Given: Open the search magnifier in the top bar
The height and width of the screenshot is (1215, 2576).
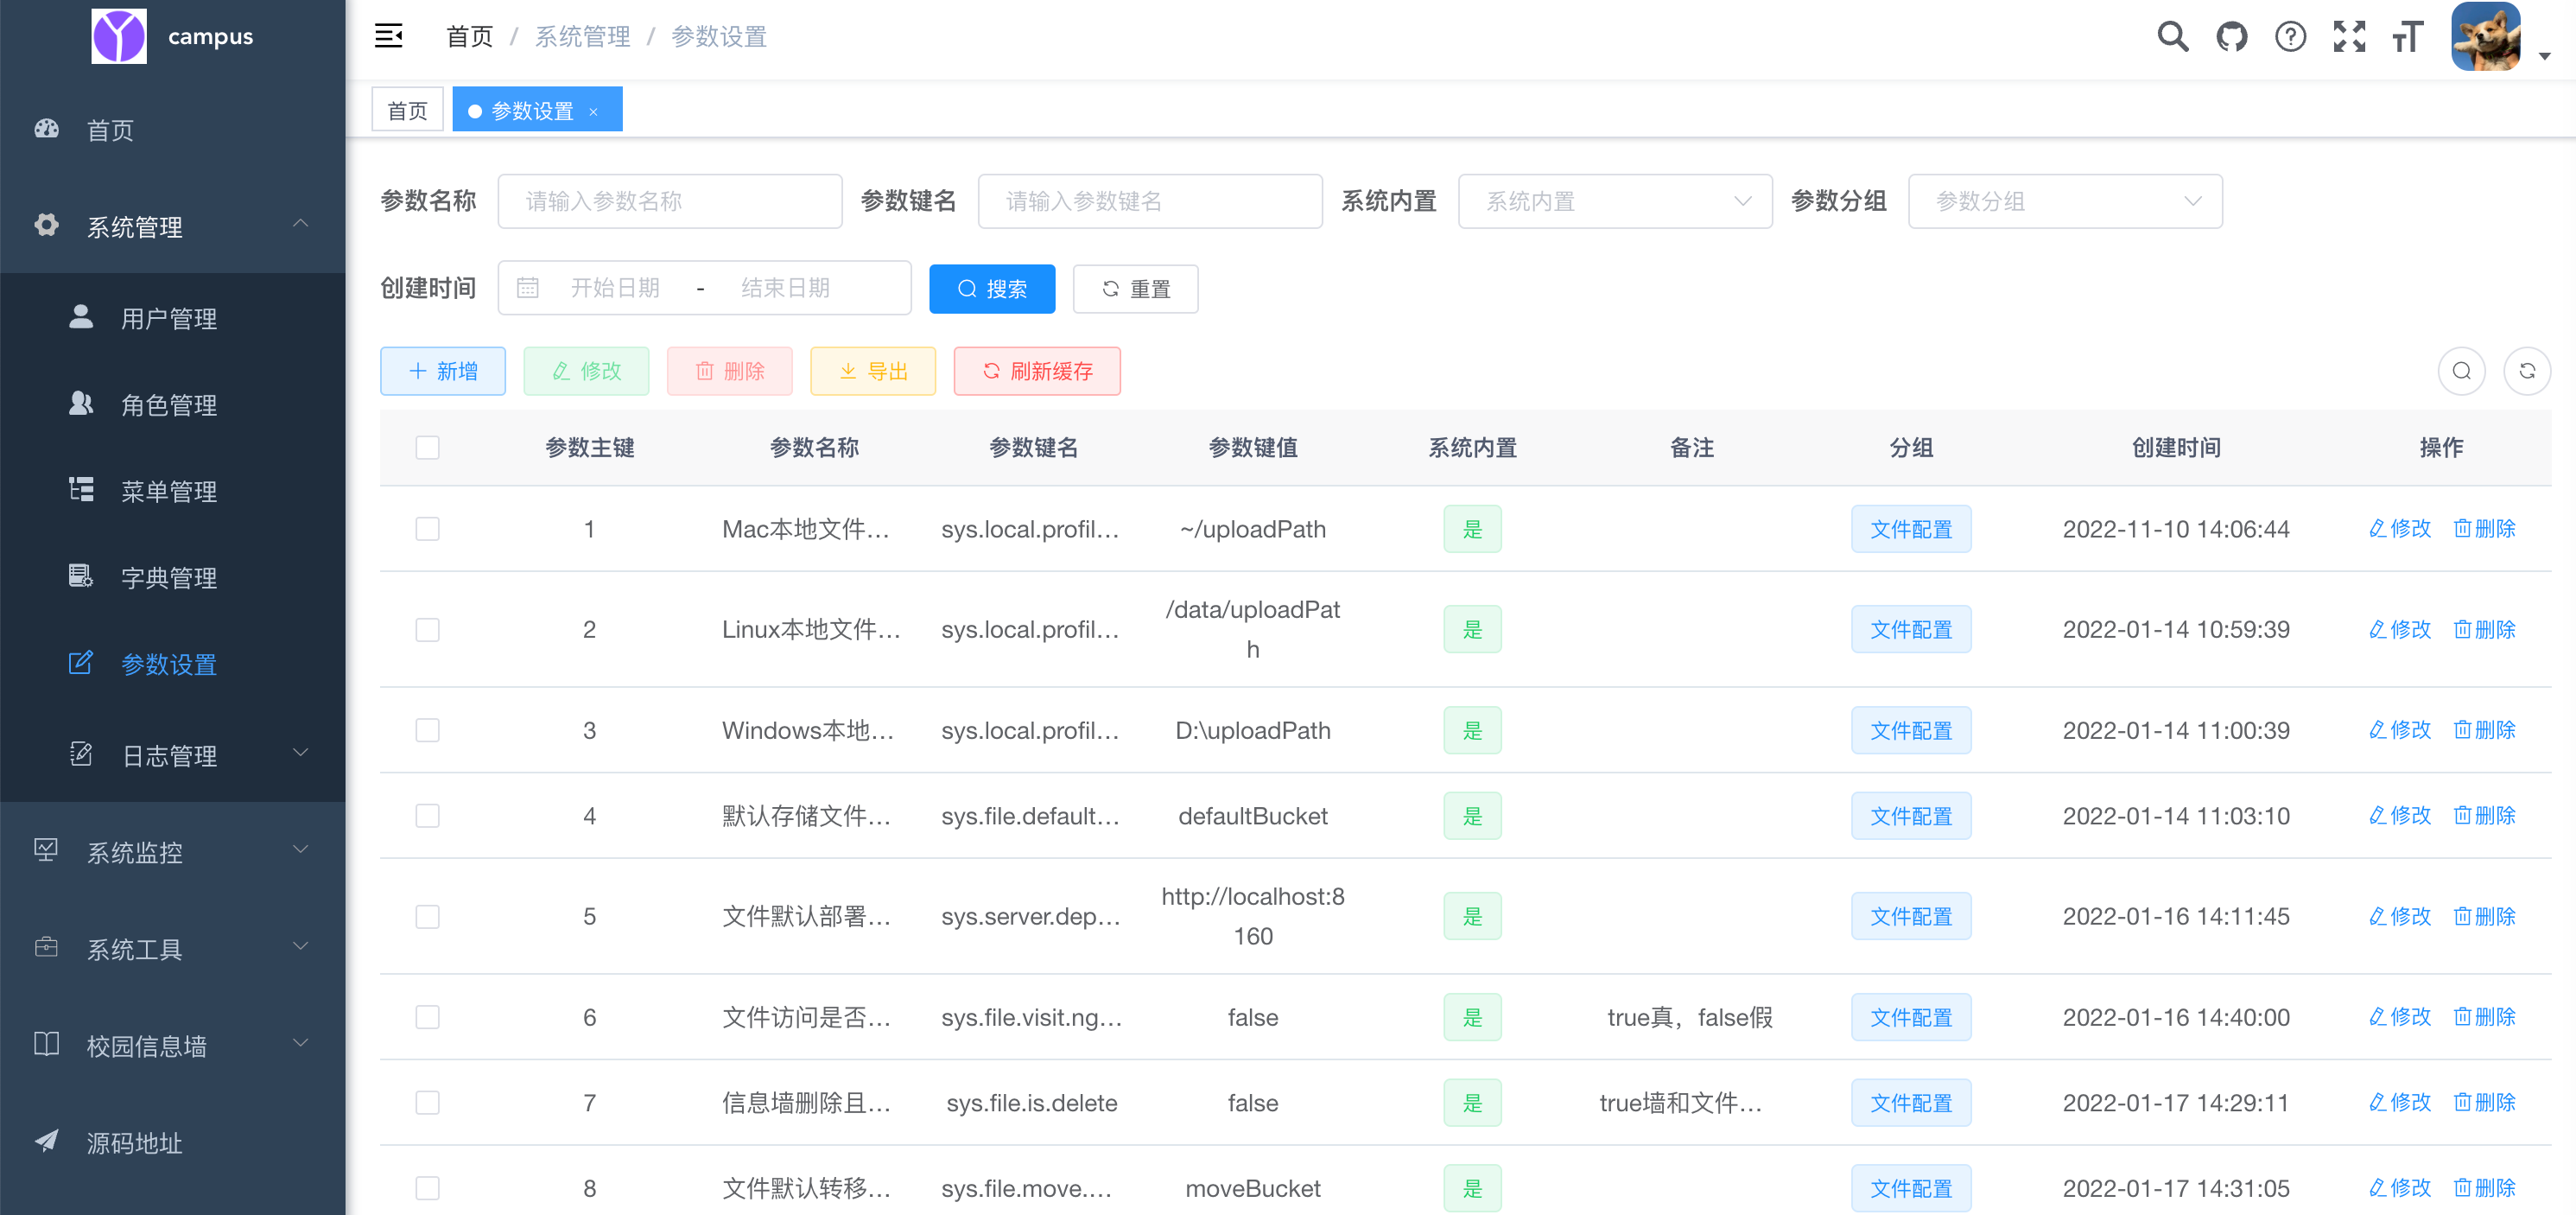Looking at the screenshot, I should pos(2172,37).
